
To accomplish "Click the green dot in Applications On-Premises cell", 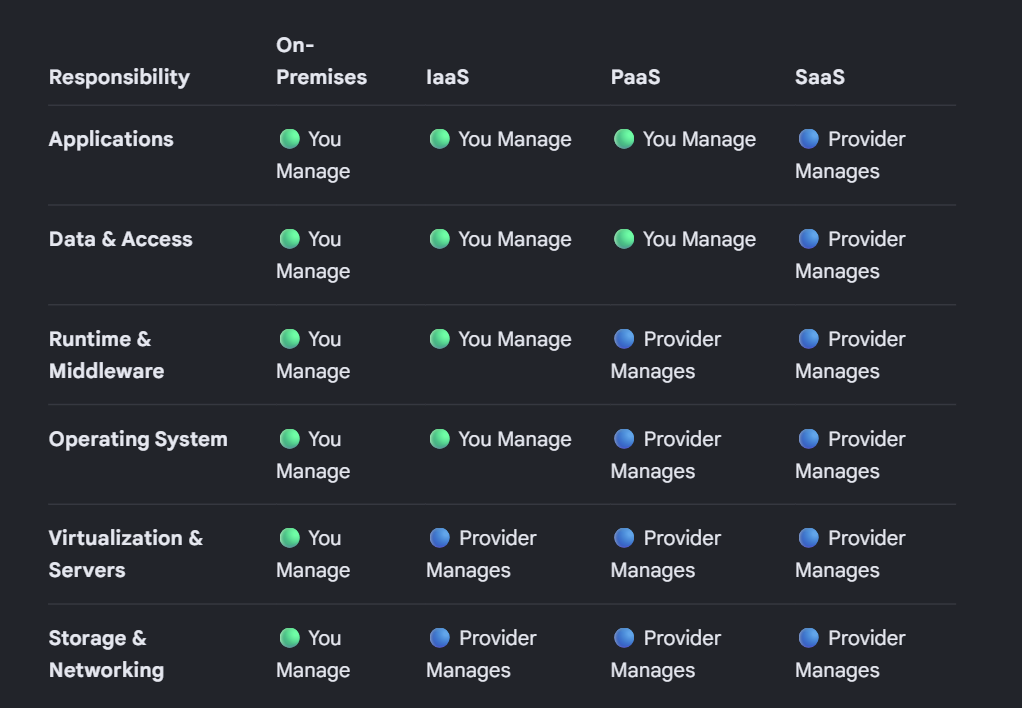I will (x=289, y=139).
